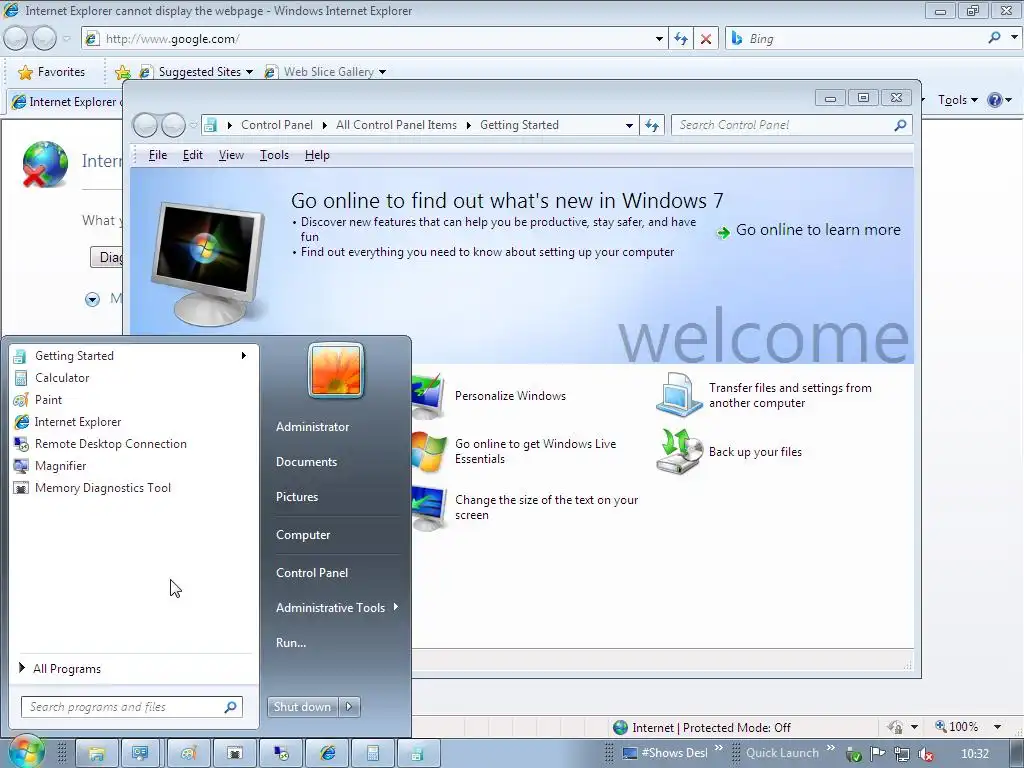Open Documents from Start menu
Viewport: 1024px width, 768px height.
(x=306, y=462)
